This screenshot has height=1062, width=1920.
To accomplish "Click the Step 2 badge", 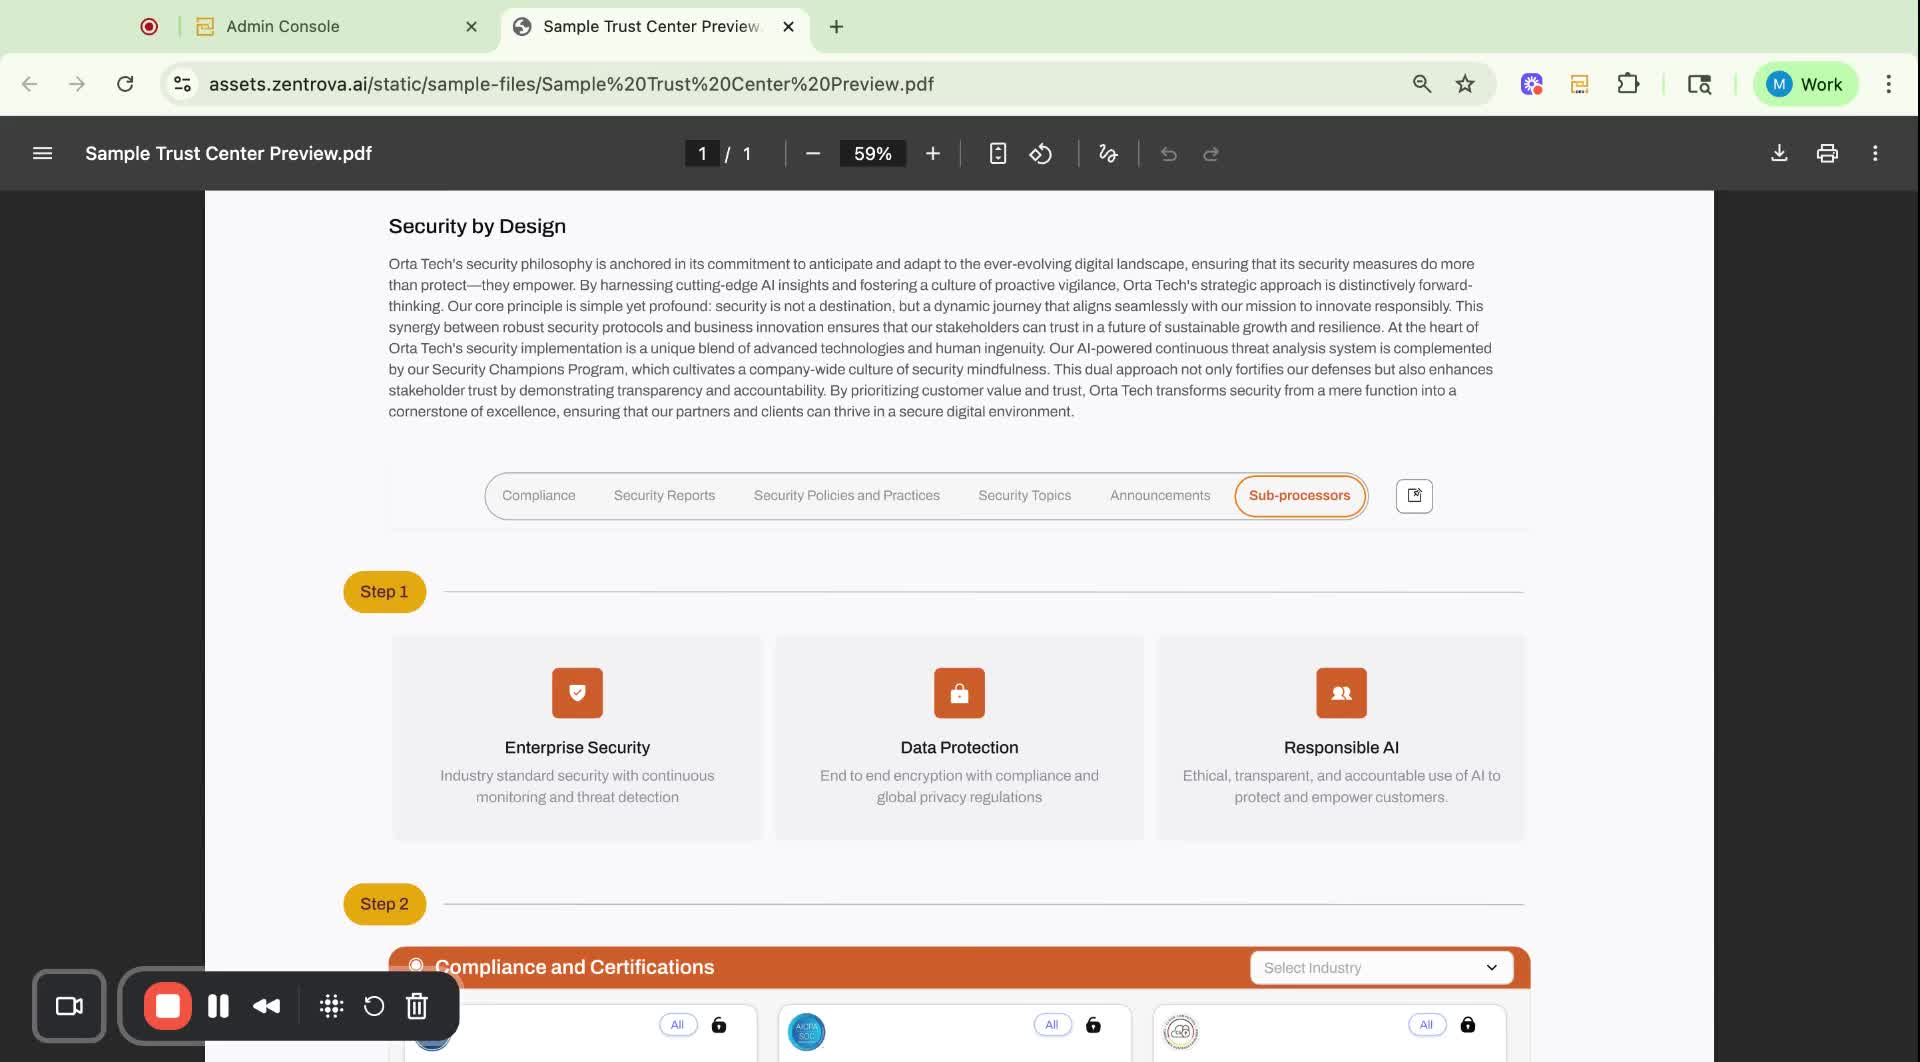I will (384, 904).
